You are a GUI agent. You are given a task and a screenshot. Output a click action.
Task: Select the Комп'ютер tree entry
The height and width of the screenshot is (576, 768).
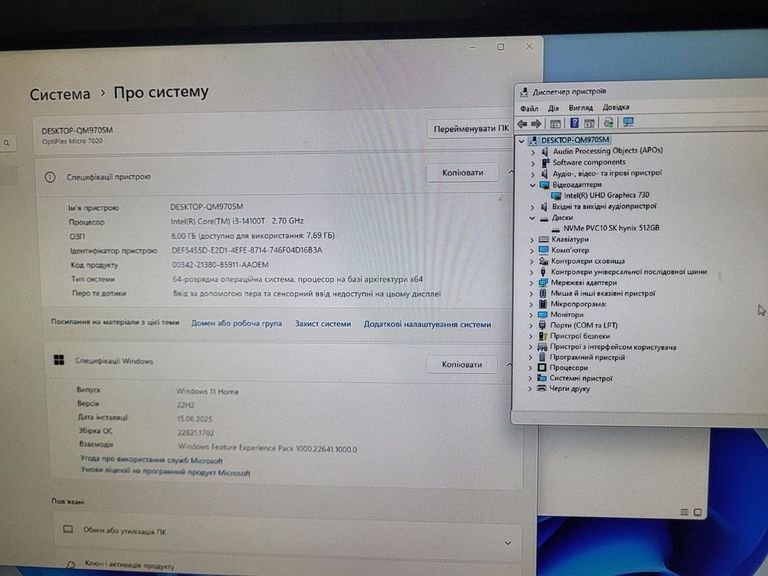(x=570, y=250)
